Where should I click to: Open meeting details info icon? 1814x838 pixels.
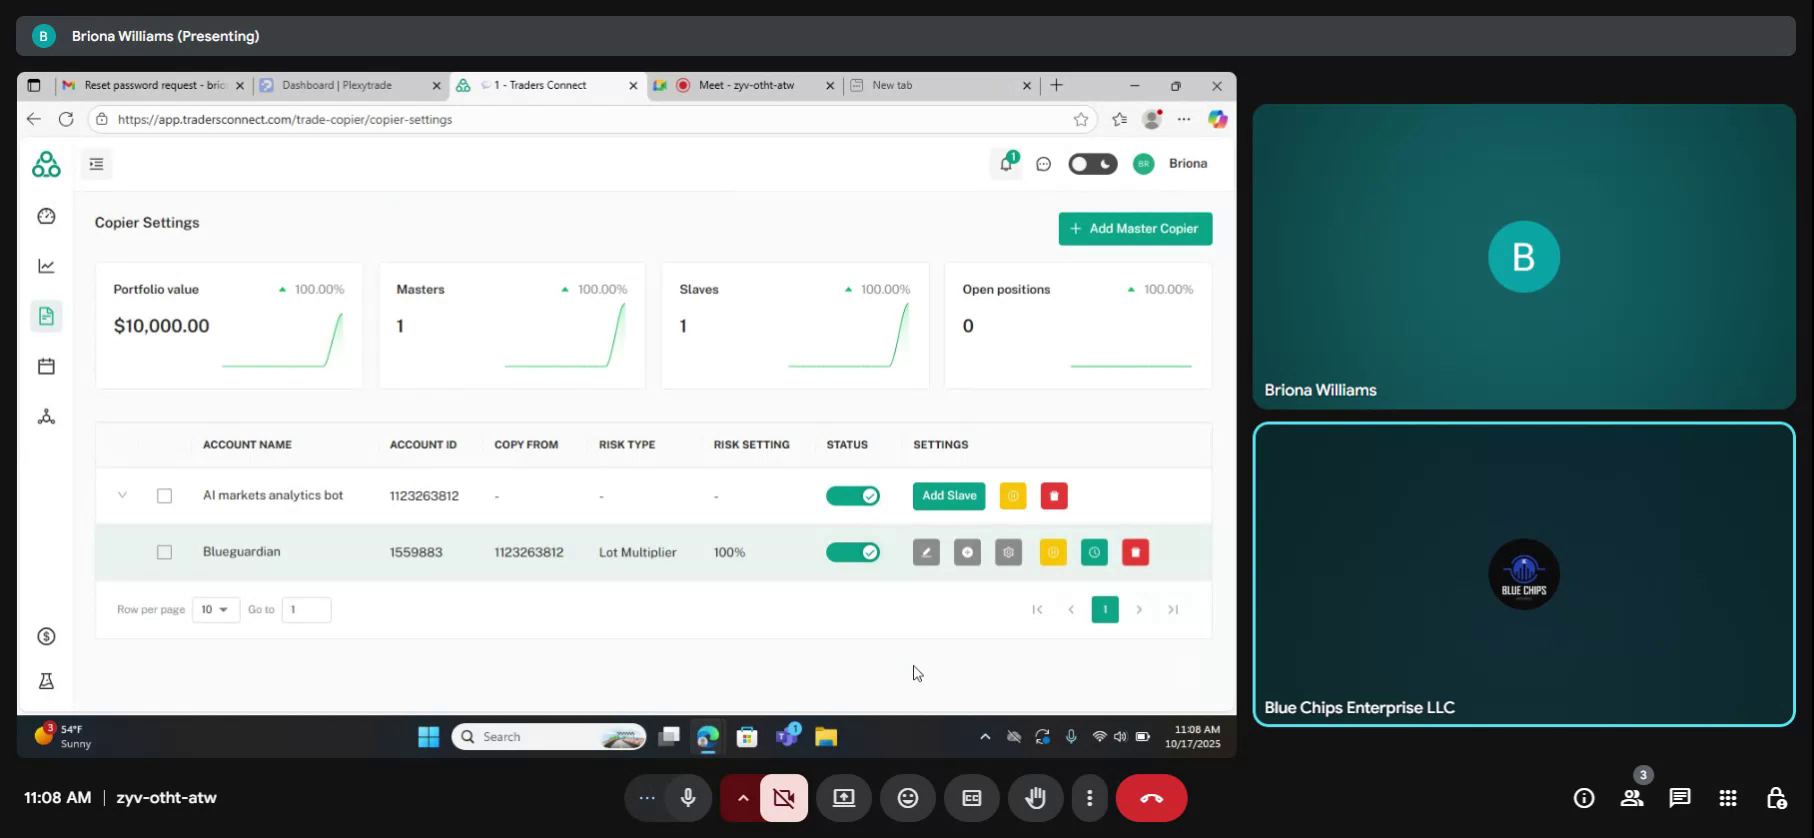pos(1584,798)
